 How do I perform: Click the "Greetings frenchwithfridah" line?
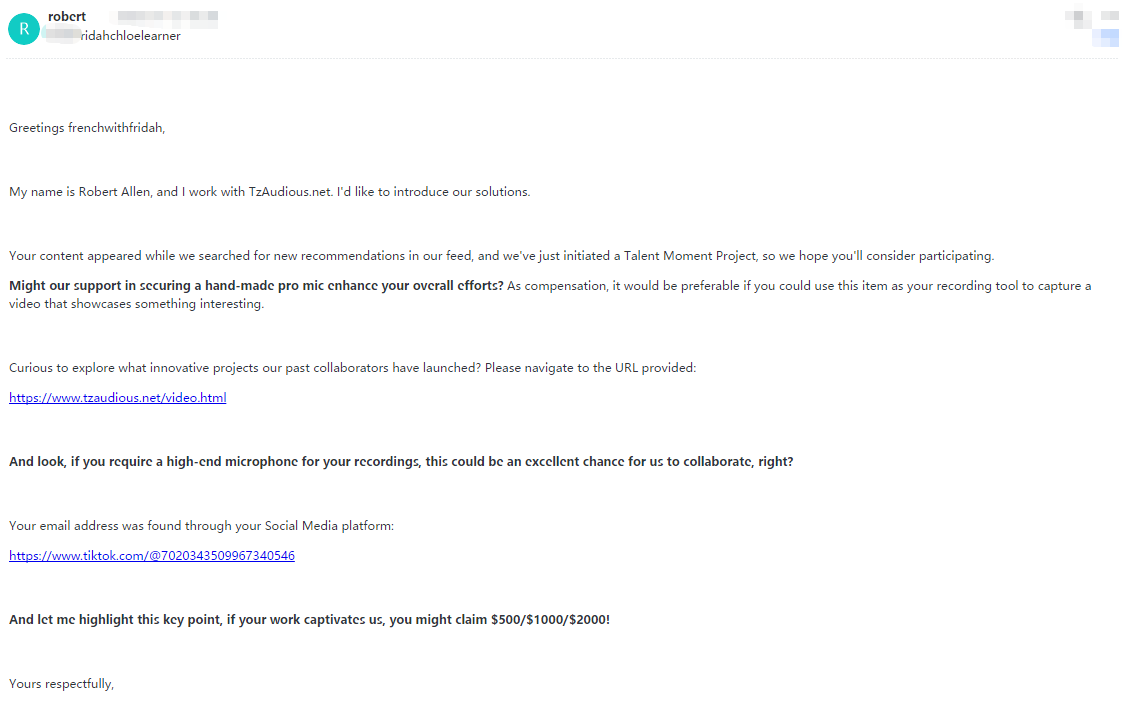pyautogui.click(x=87, y=128)
